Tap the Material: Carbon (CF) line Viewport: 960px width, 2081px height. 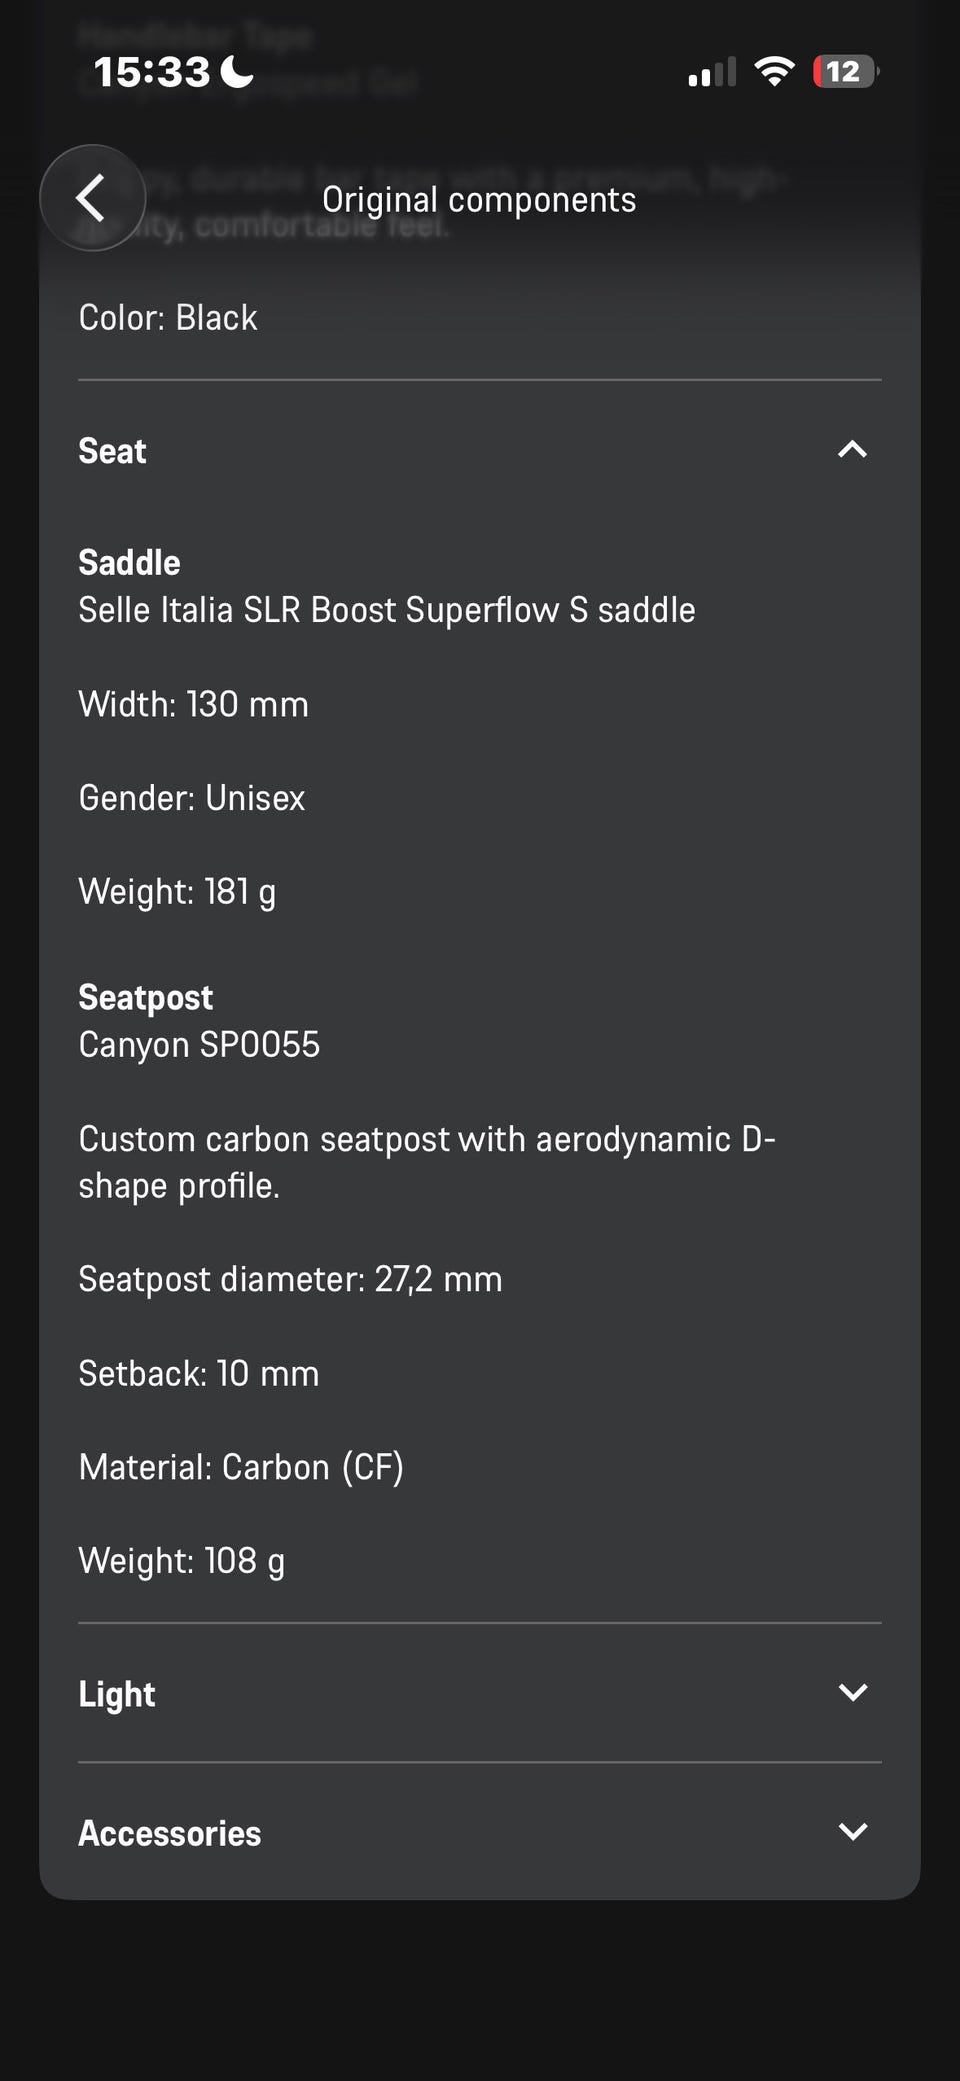[241, 1467]
